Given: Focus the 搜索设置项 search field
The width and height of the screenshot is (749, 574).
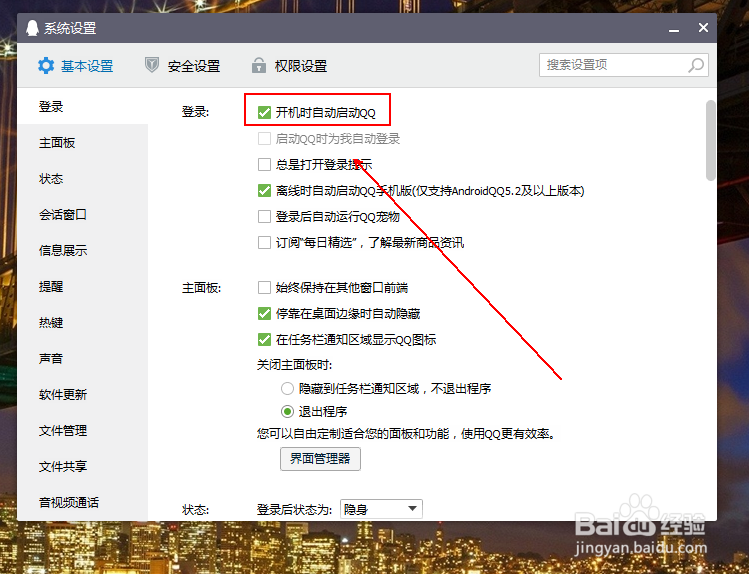Looking at the screenshot, I should click(x=624, y=65).
